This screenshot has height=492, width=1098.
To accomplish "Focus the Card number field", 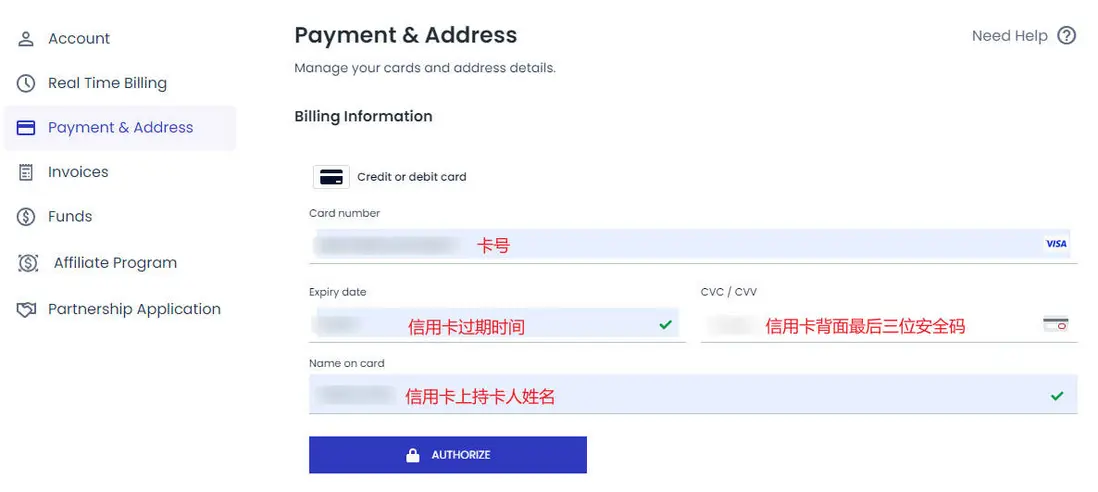I will pyautogui.click(x=680, y=244).
